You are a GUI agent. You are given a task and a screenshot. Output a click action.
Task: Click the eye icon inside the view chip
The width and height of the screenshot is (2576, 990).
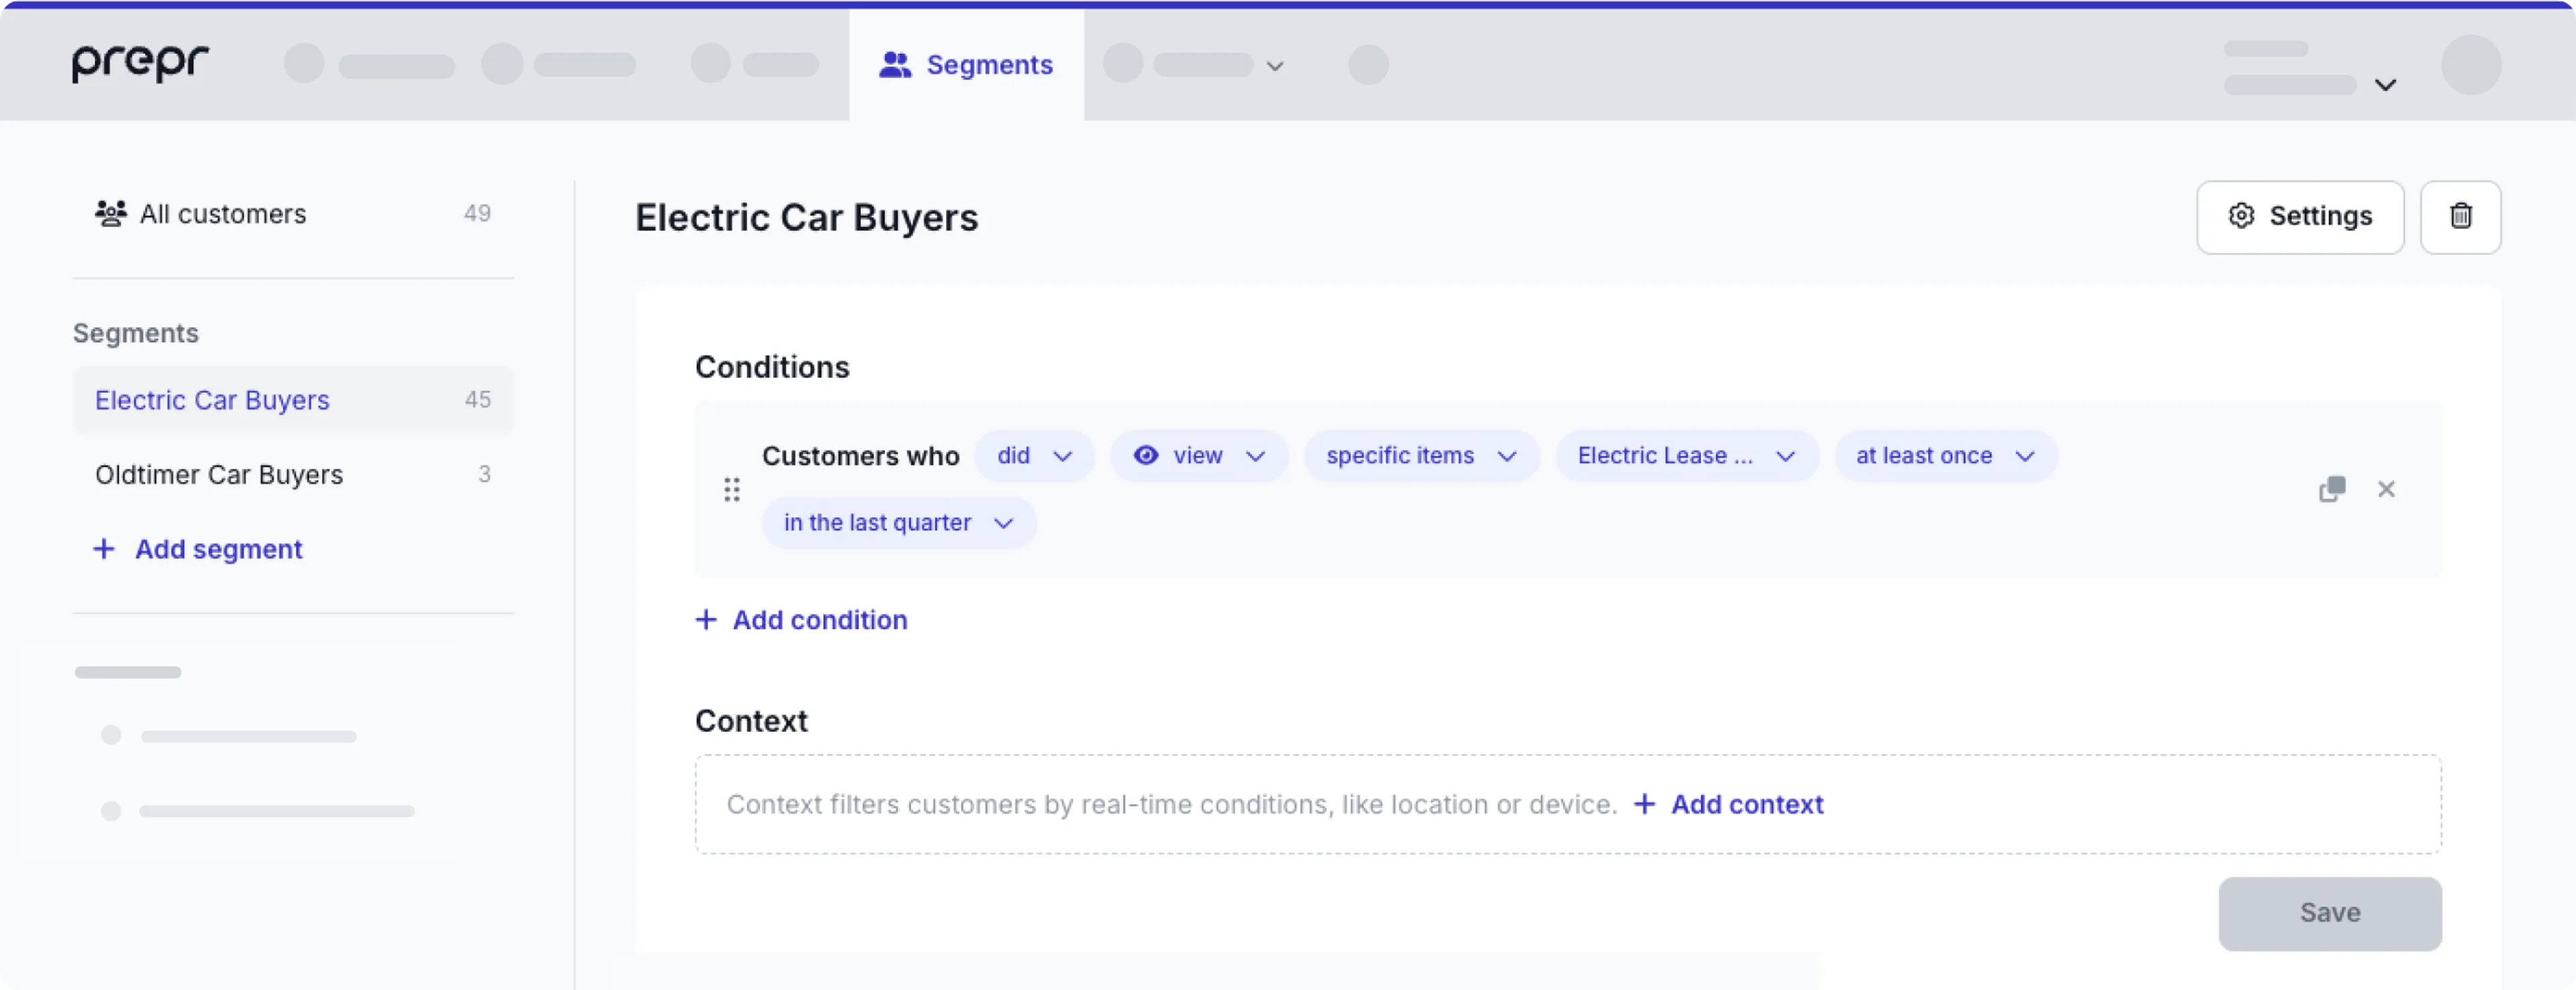1146,455
